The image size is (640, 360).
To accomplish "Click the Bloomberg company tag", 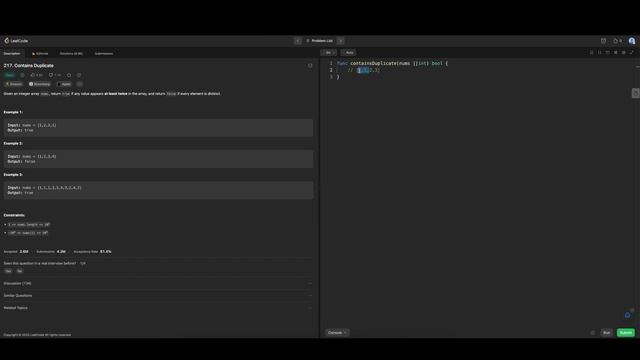I will click(x=40, y=84).
